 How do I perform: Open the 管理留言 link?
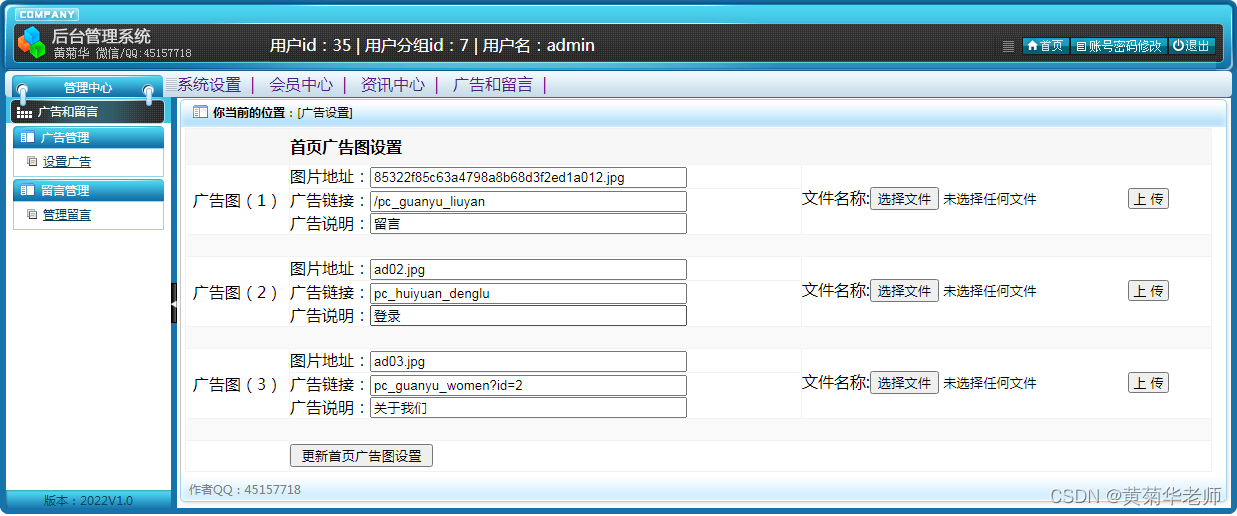coord(67,214)
